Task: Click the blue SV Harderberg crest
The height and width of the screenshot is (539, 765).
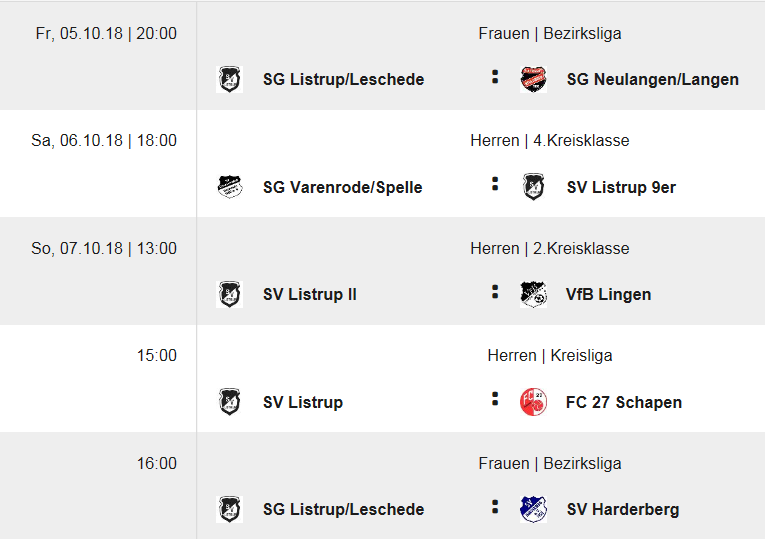Action: pyautogui.click(x=533, y=509)
